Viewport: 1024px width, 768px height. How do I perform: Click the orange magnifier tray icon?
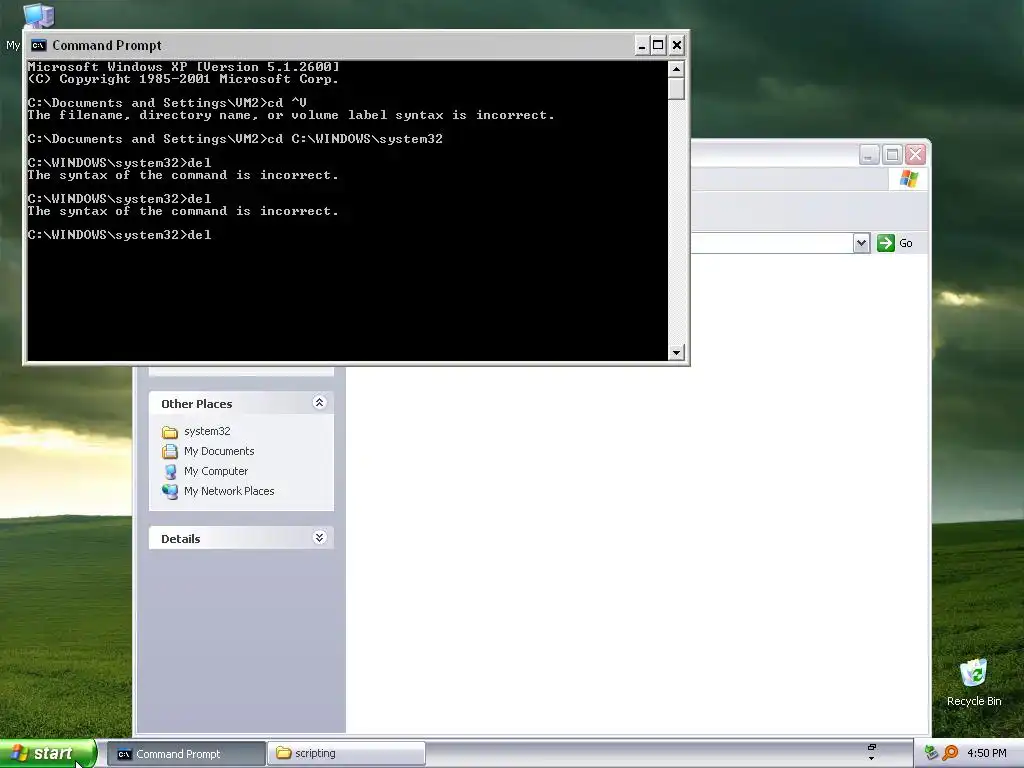[x=950, y=753]
